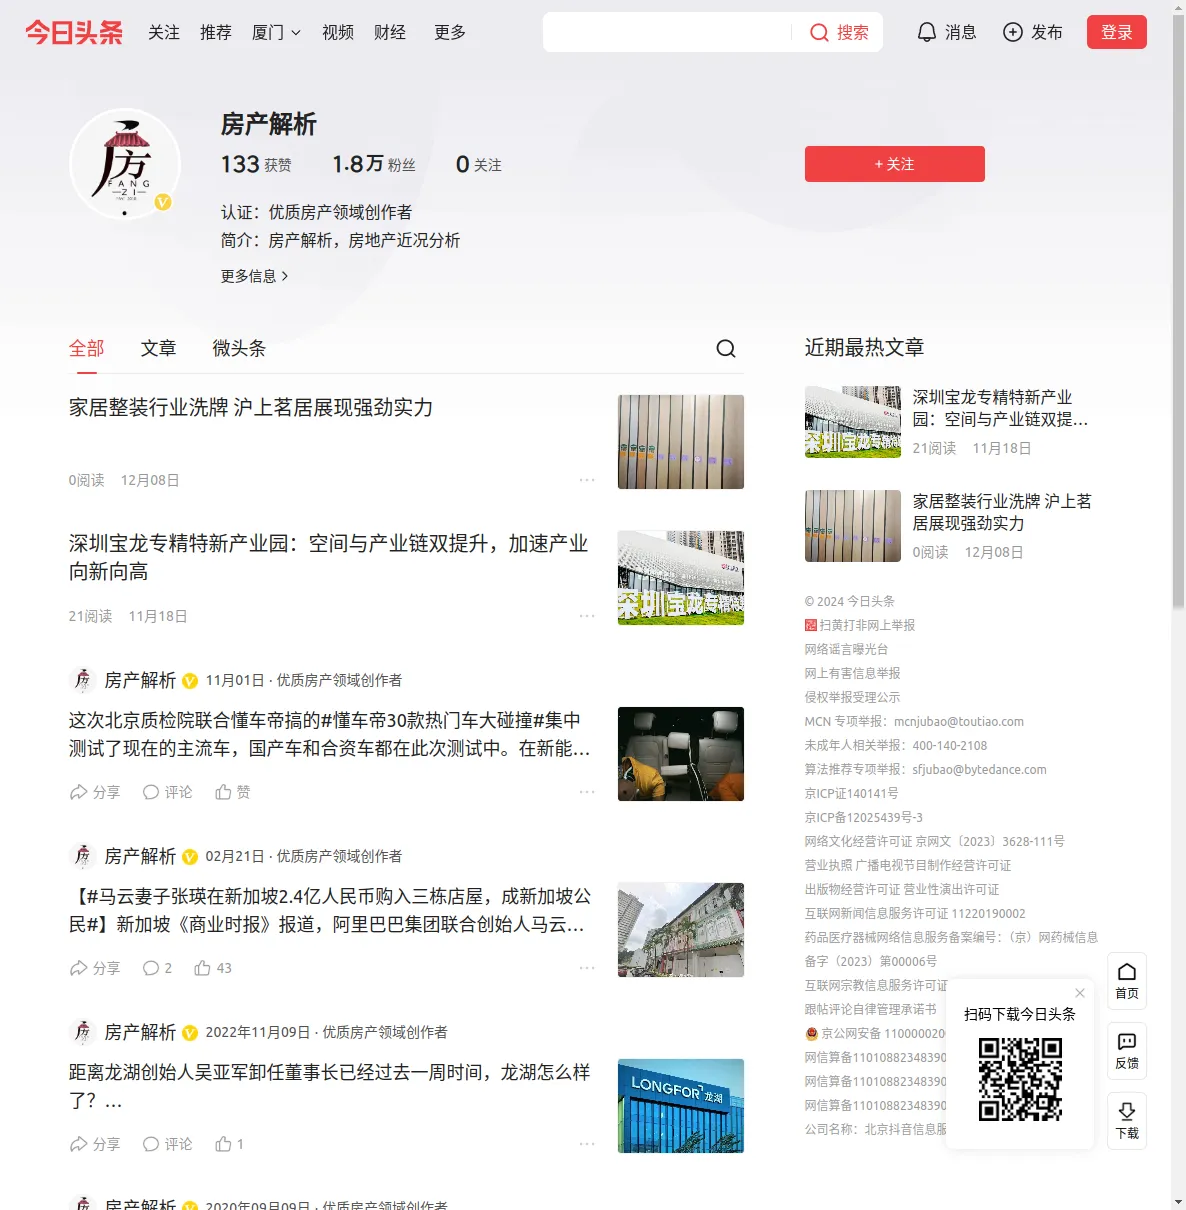Open more options for 懂车帝 post

(587, 792)
